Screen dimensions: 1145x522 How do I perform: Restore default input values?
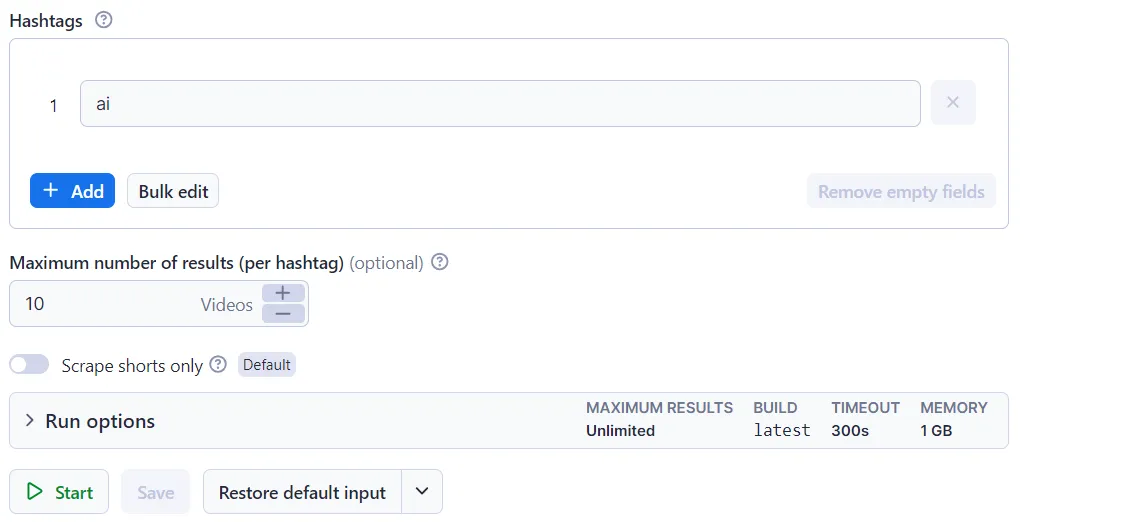click(302, 491)
